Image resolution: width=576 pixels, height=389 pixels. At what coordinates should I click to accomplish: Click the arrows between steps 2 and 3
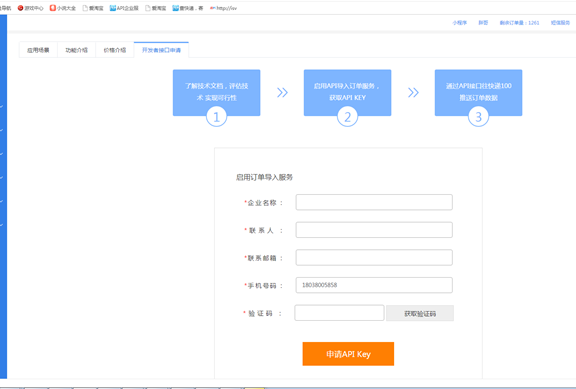(x=413, y=93)
